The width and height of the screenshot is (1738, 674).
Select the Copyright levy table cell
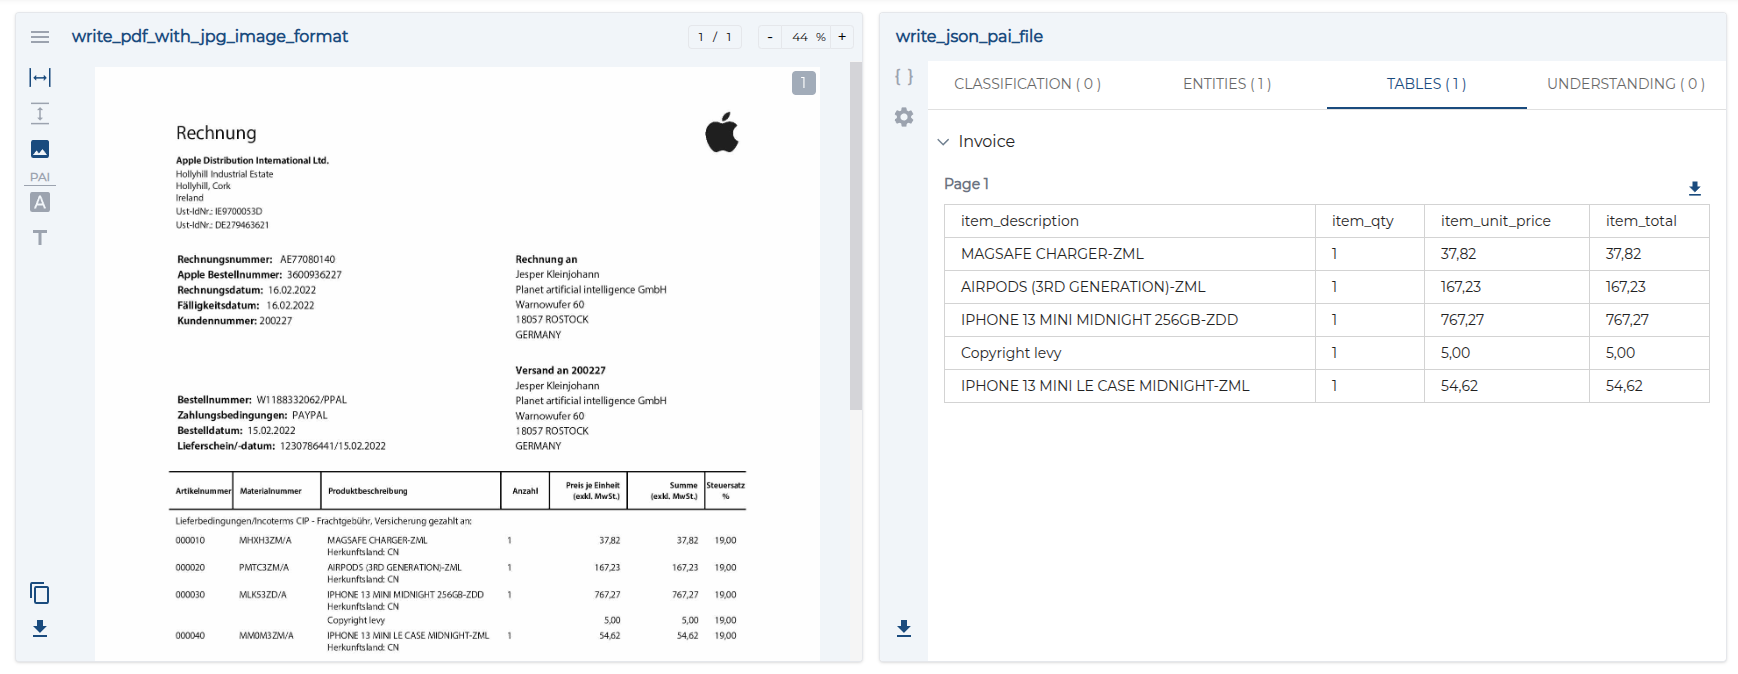[1130, 353]
